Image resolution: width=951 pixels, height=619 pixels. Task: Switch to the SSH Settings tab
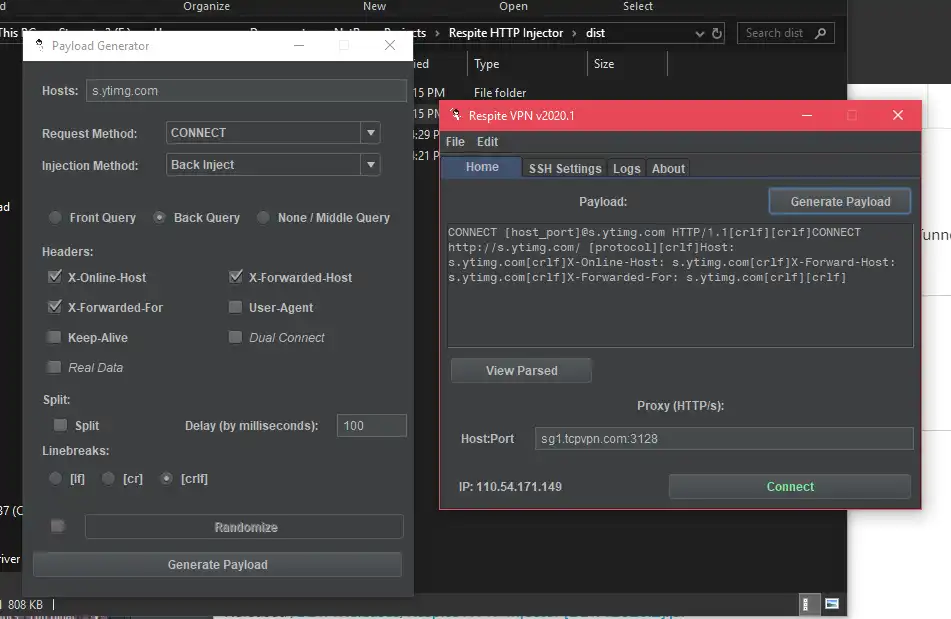pos(565,169)
